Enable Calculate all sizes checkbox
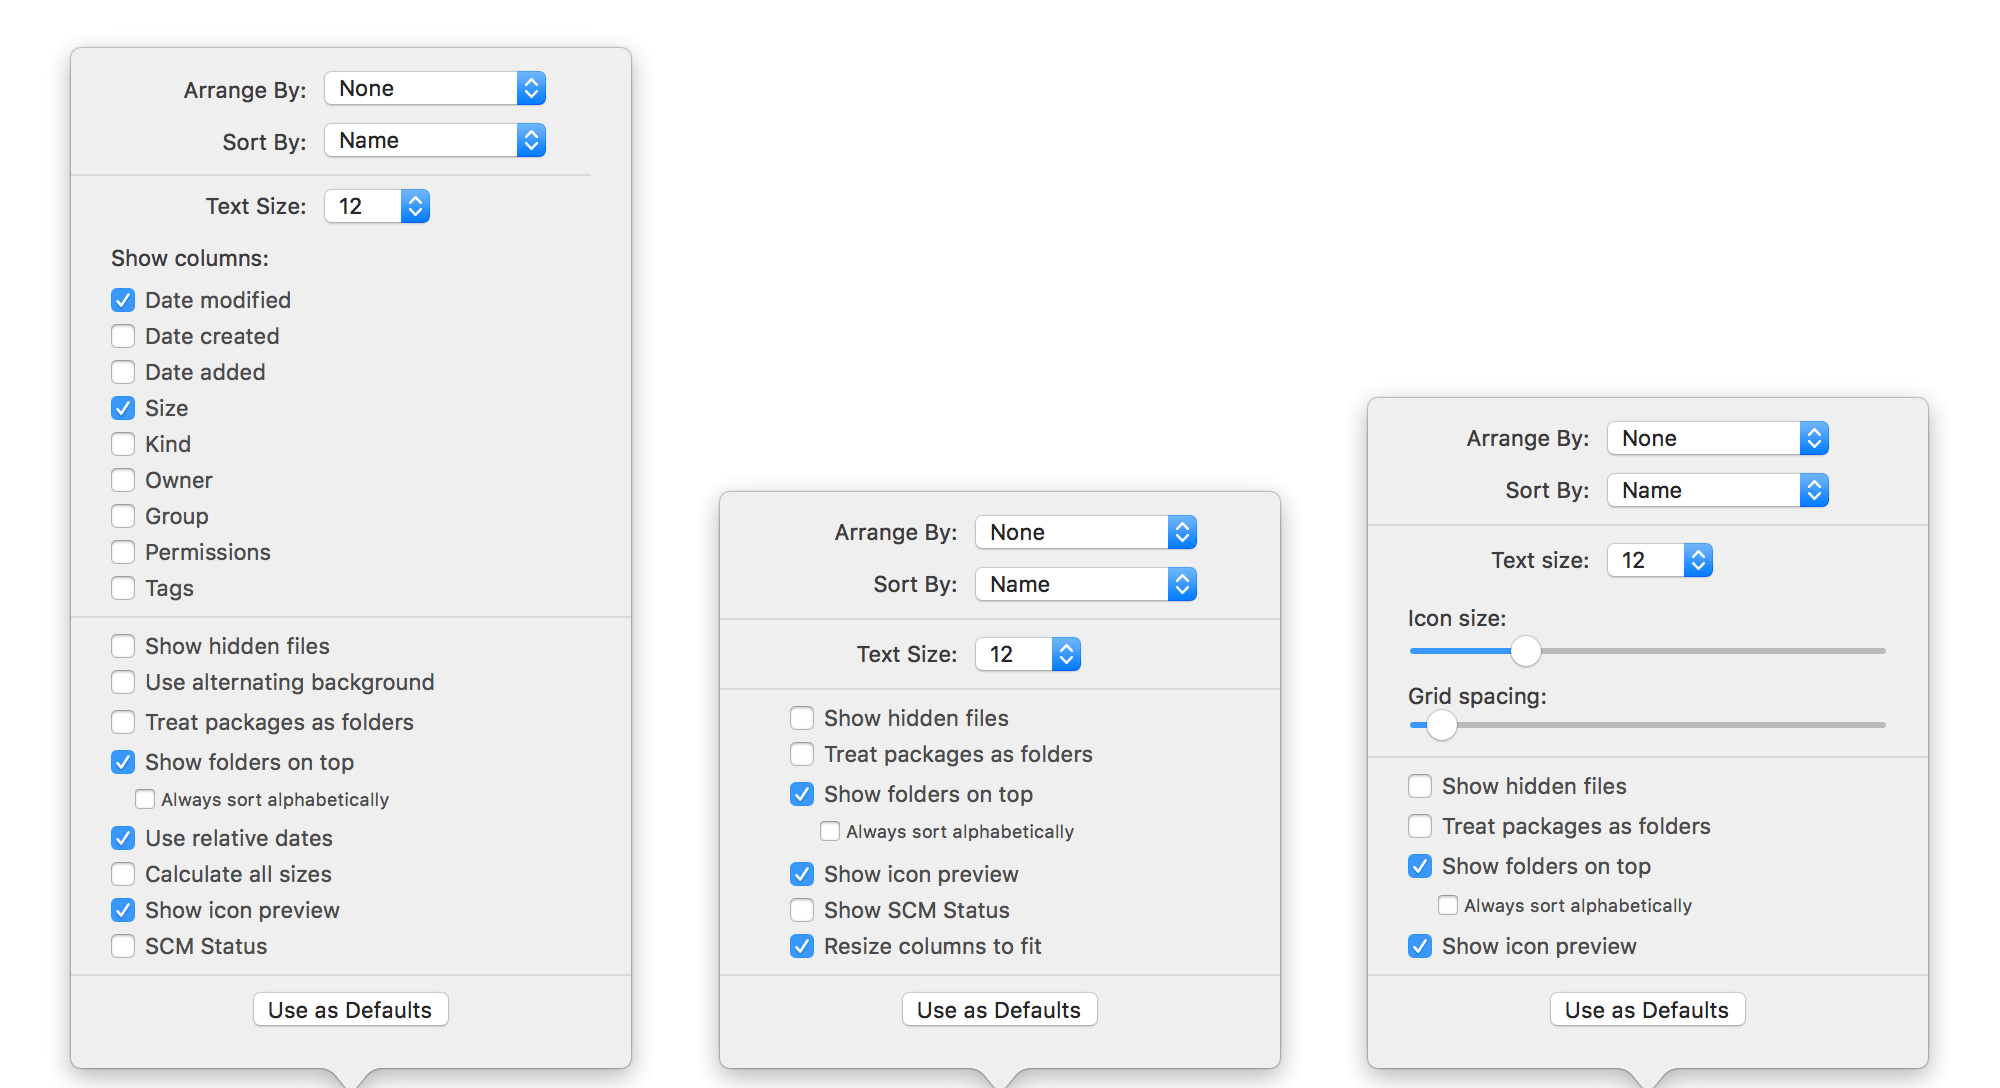This screenshot has width=2000, height=1088. point(123,874)
